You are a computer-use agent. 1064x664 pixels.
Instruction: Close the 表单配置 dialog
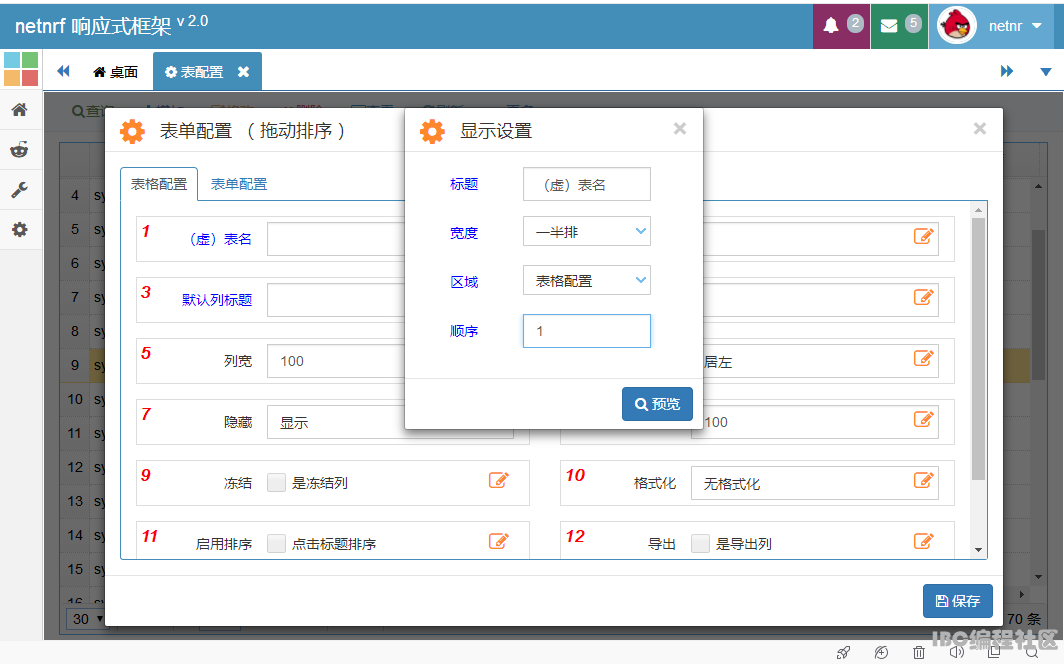980,129
